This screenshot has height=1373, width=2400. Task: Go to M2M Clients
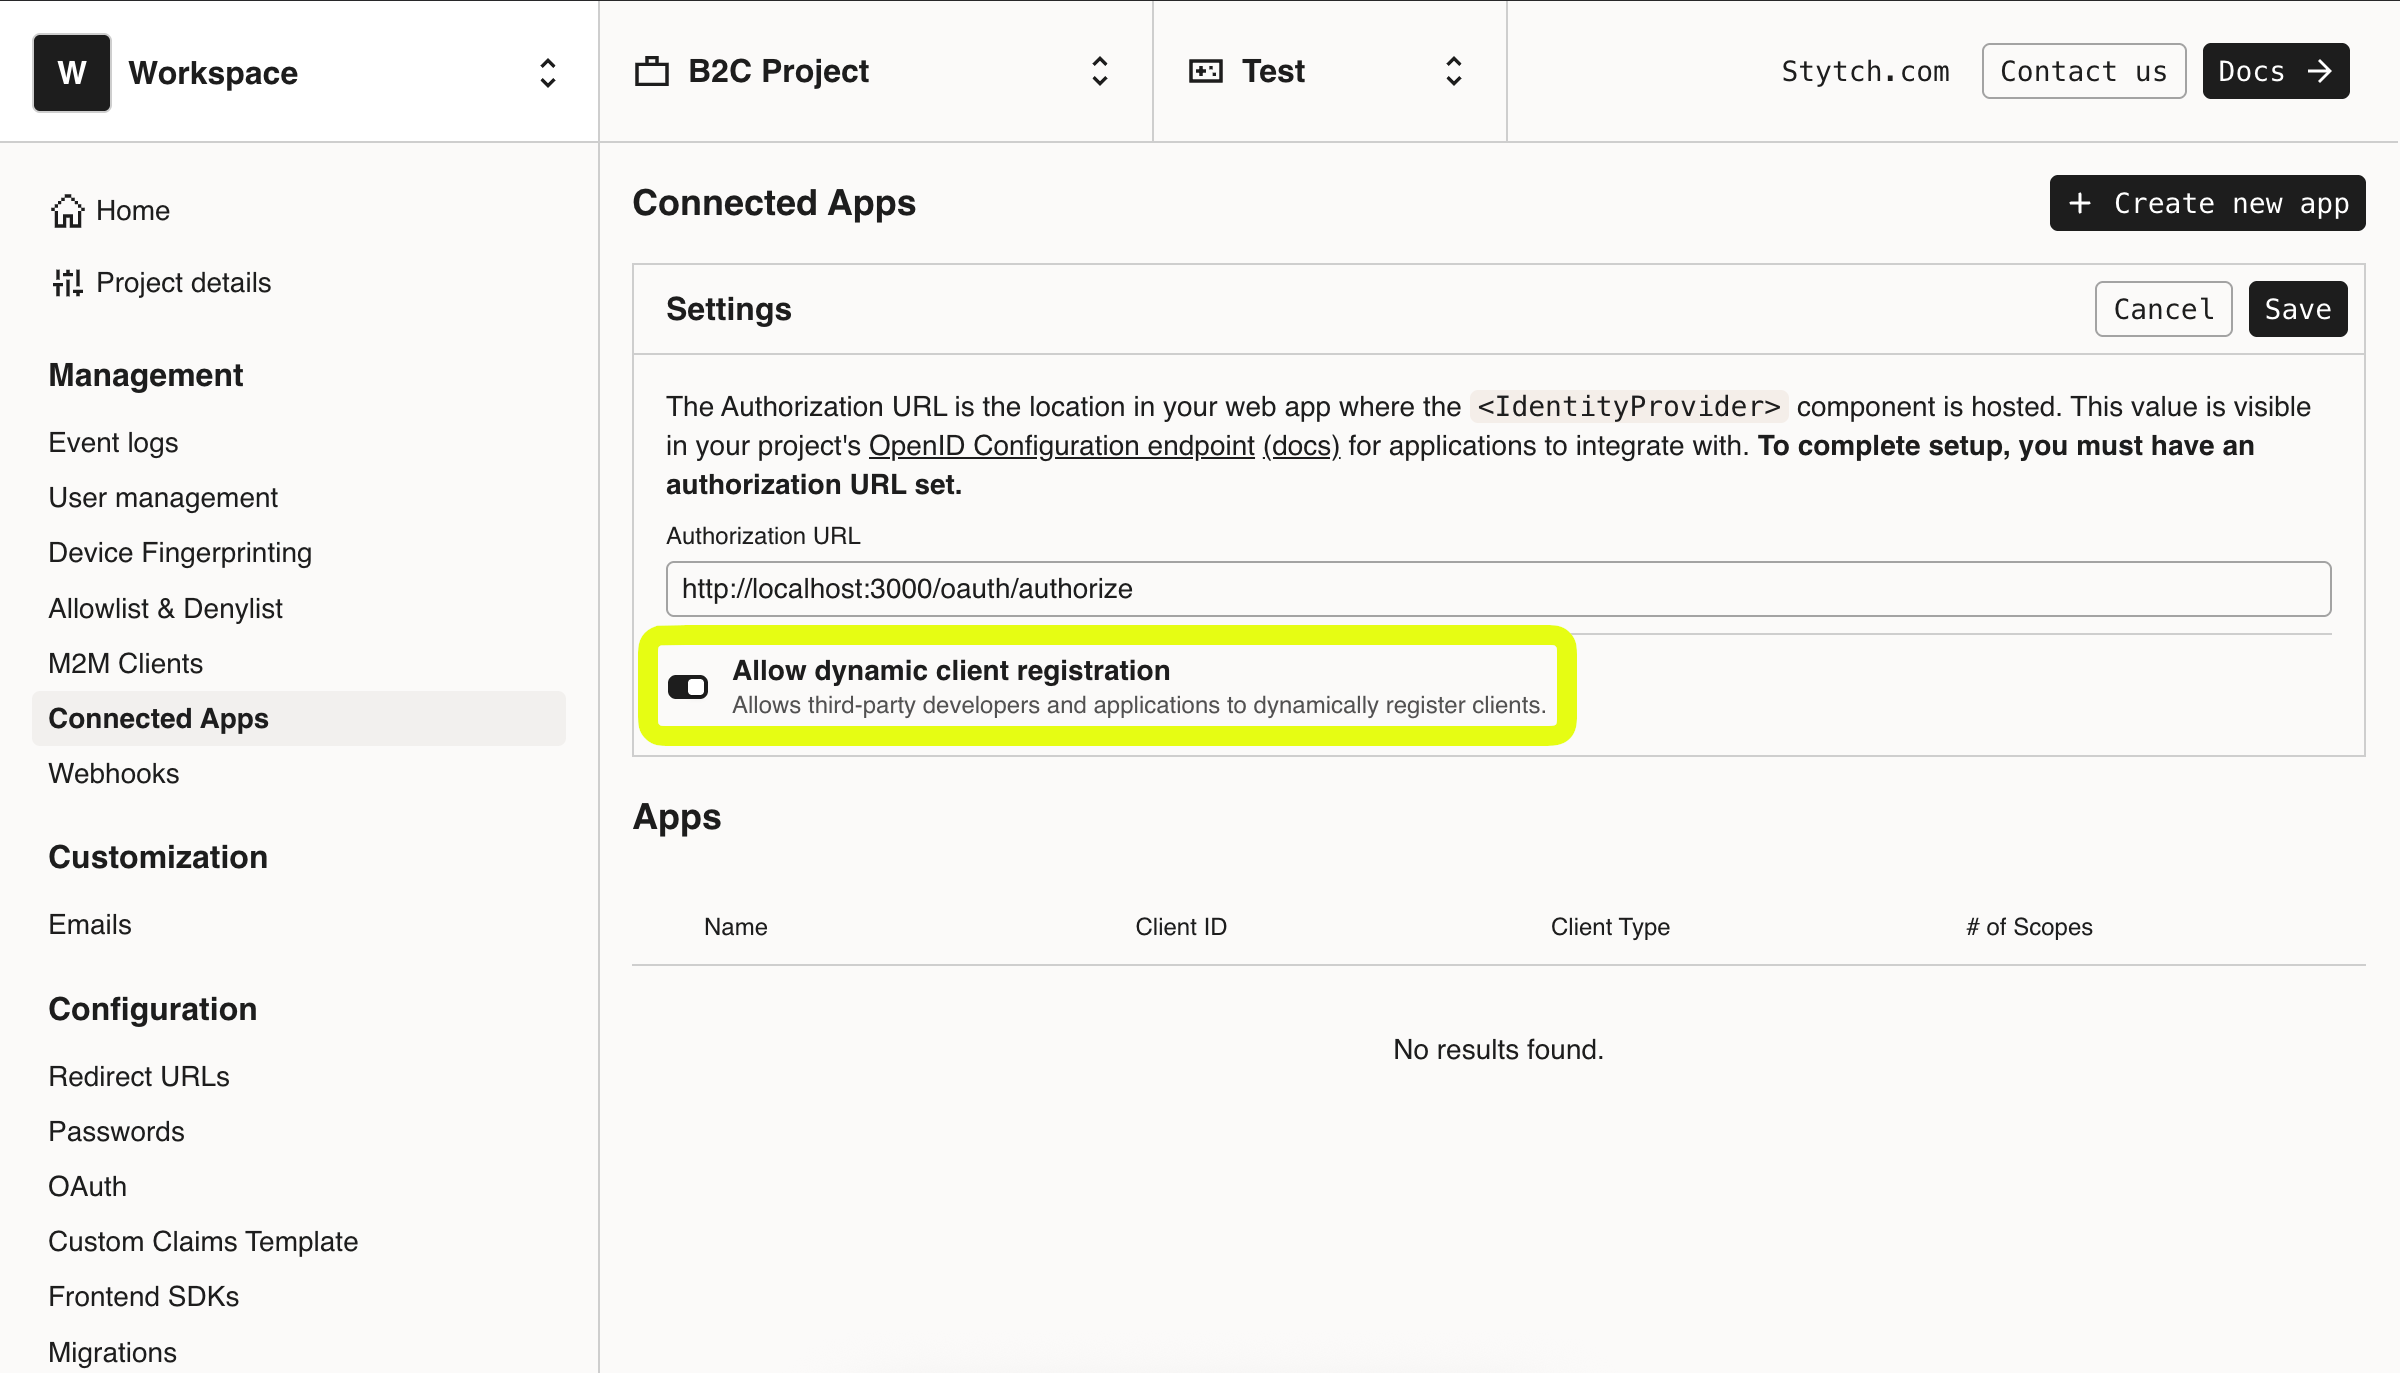(x=125, y=663)
